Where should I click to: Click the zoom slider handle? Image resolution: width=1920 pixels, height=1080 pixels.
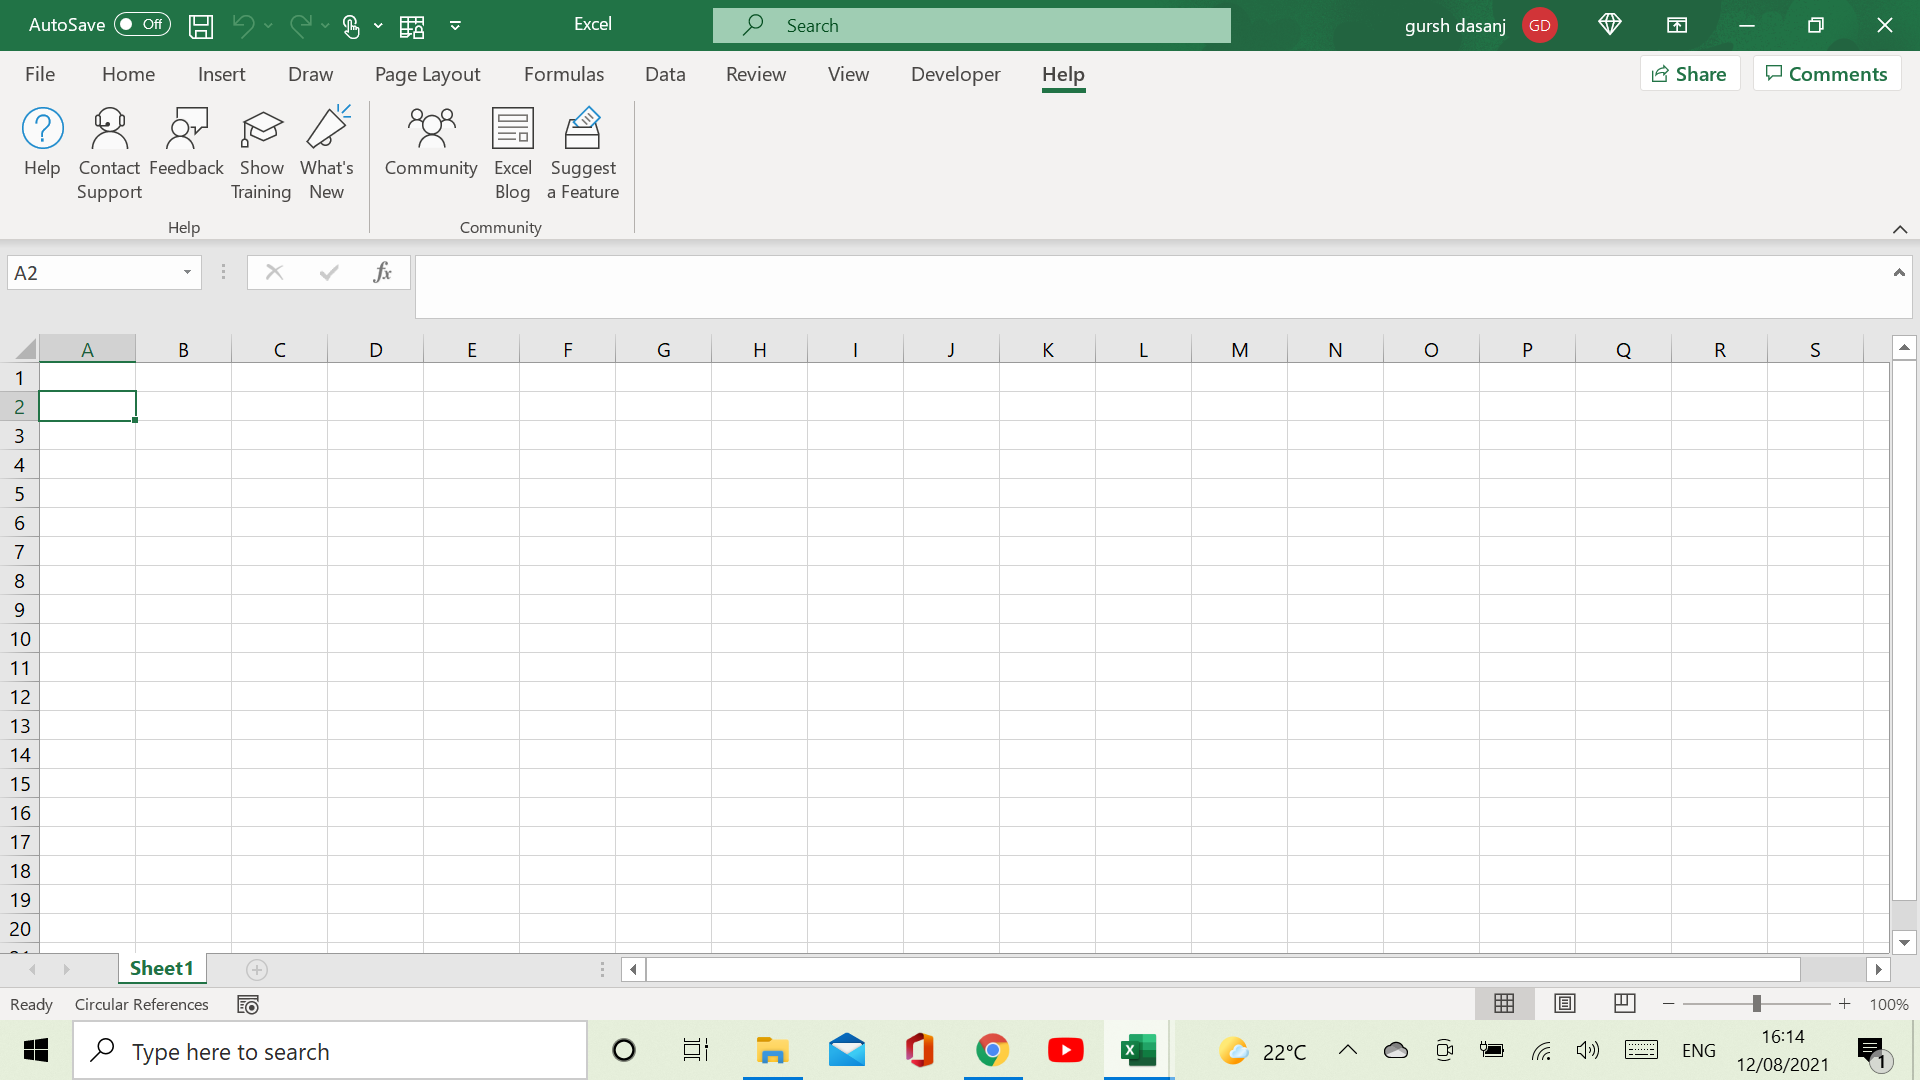pos(1756,1003)
